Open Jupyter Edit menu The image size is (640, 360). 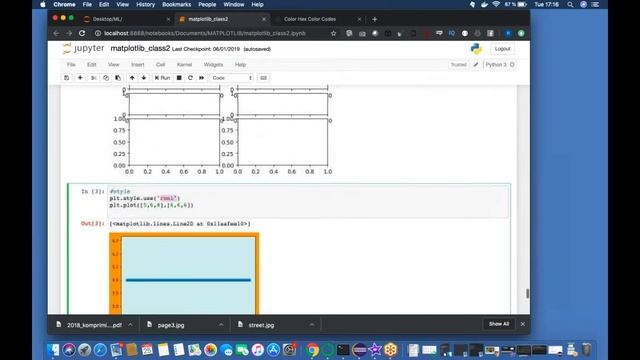(x=91, y=64)
